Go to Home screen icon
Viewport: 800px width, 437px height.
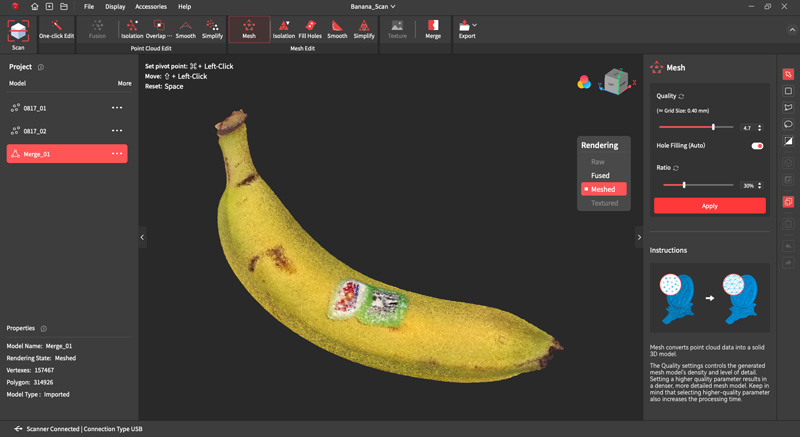click(x=35, y=7)
